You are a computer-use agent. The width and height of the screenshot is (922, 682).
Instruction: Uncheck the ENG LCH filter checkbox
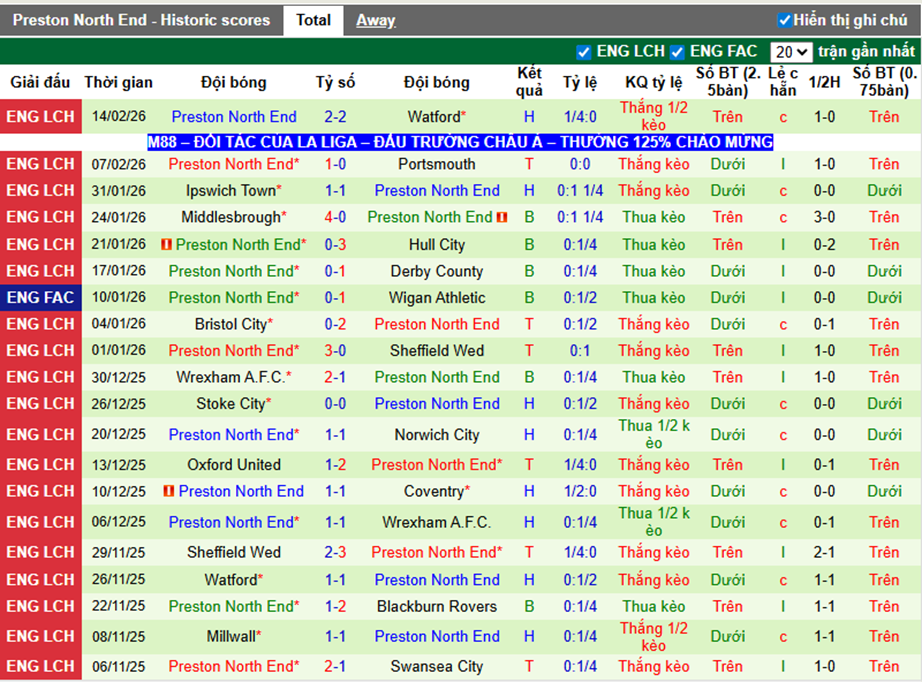[583, 52]
